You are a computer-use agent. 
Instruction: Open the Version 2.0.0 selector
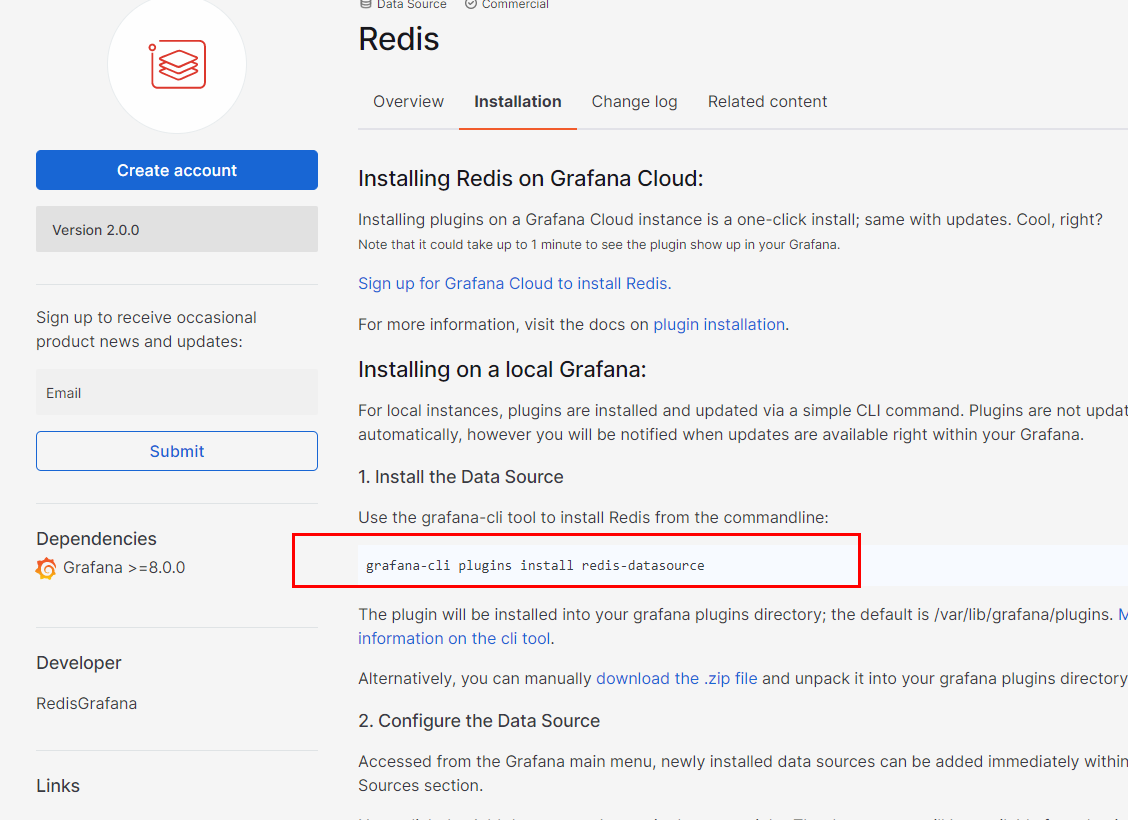coord(177,229)
